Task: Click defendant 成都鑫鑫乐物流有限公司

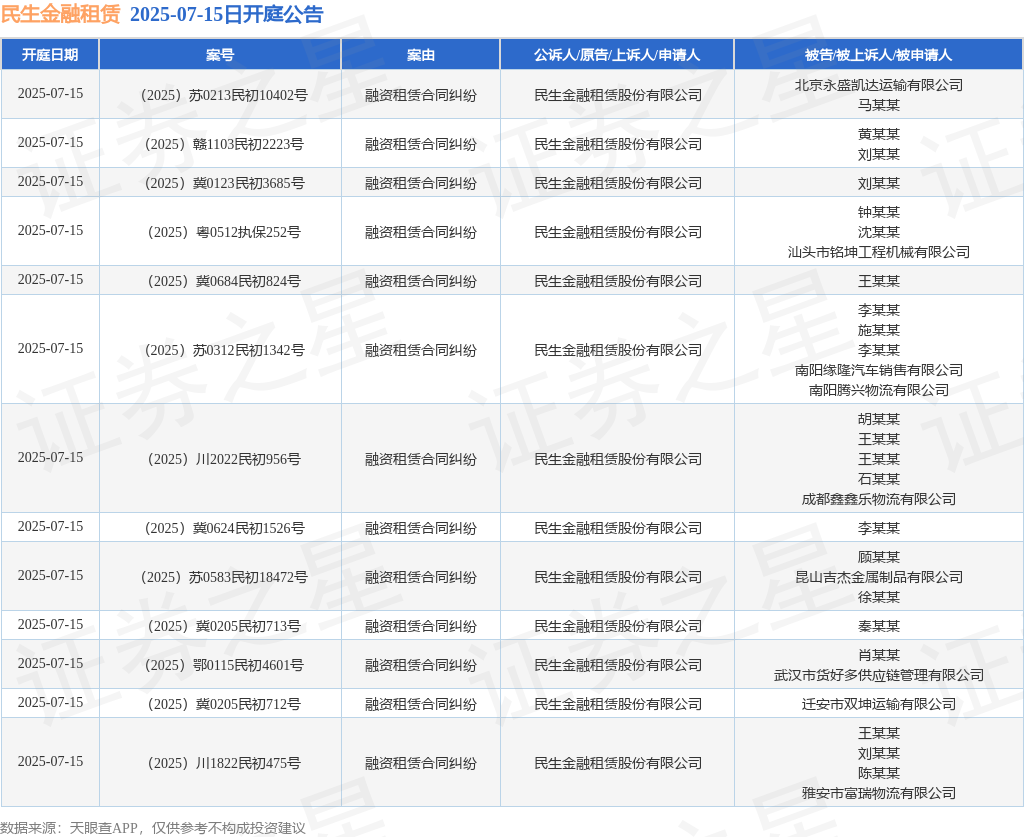Action: pos(879,499)
